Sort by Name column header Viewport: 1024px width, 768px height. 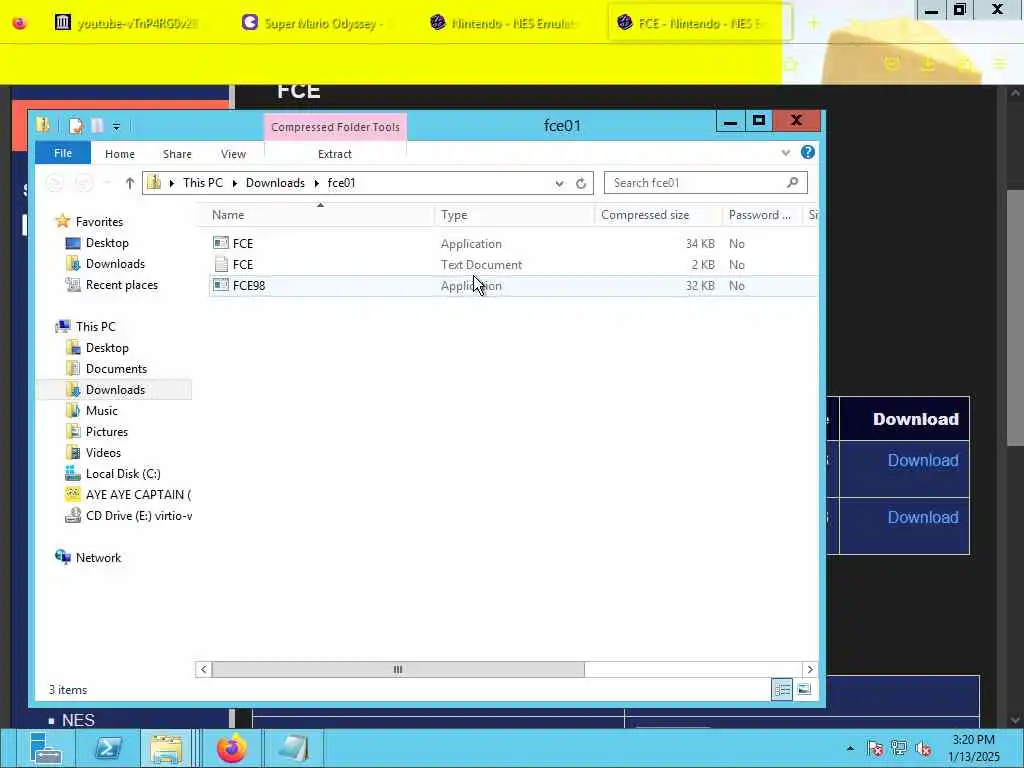tap(228, 215)
